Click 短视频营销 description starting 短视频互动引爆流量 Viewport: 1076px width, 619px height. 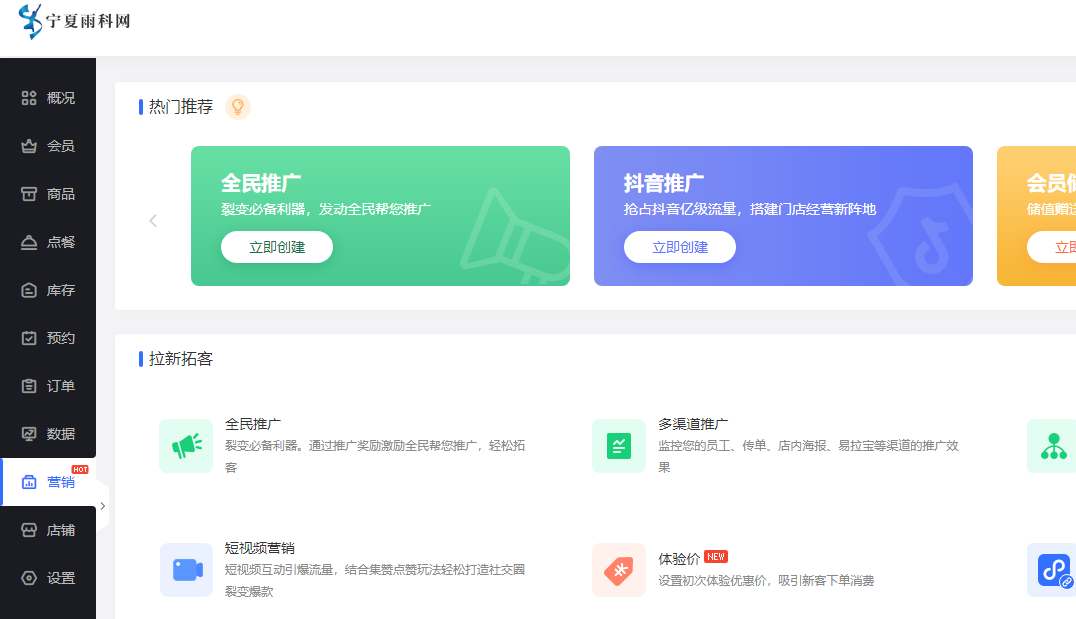point(375,581)
